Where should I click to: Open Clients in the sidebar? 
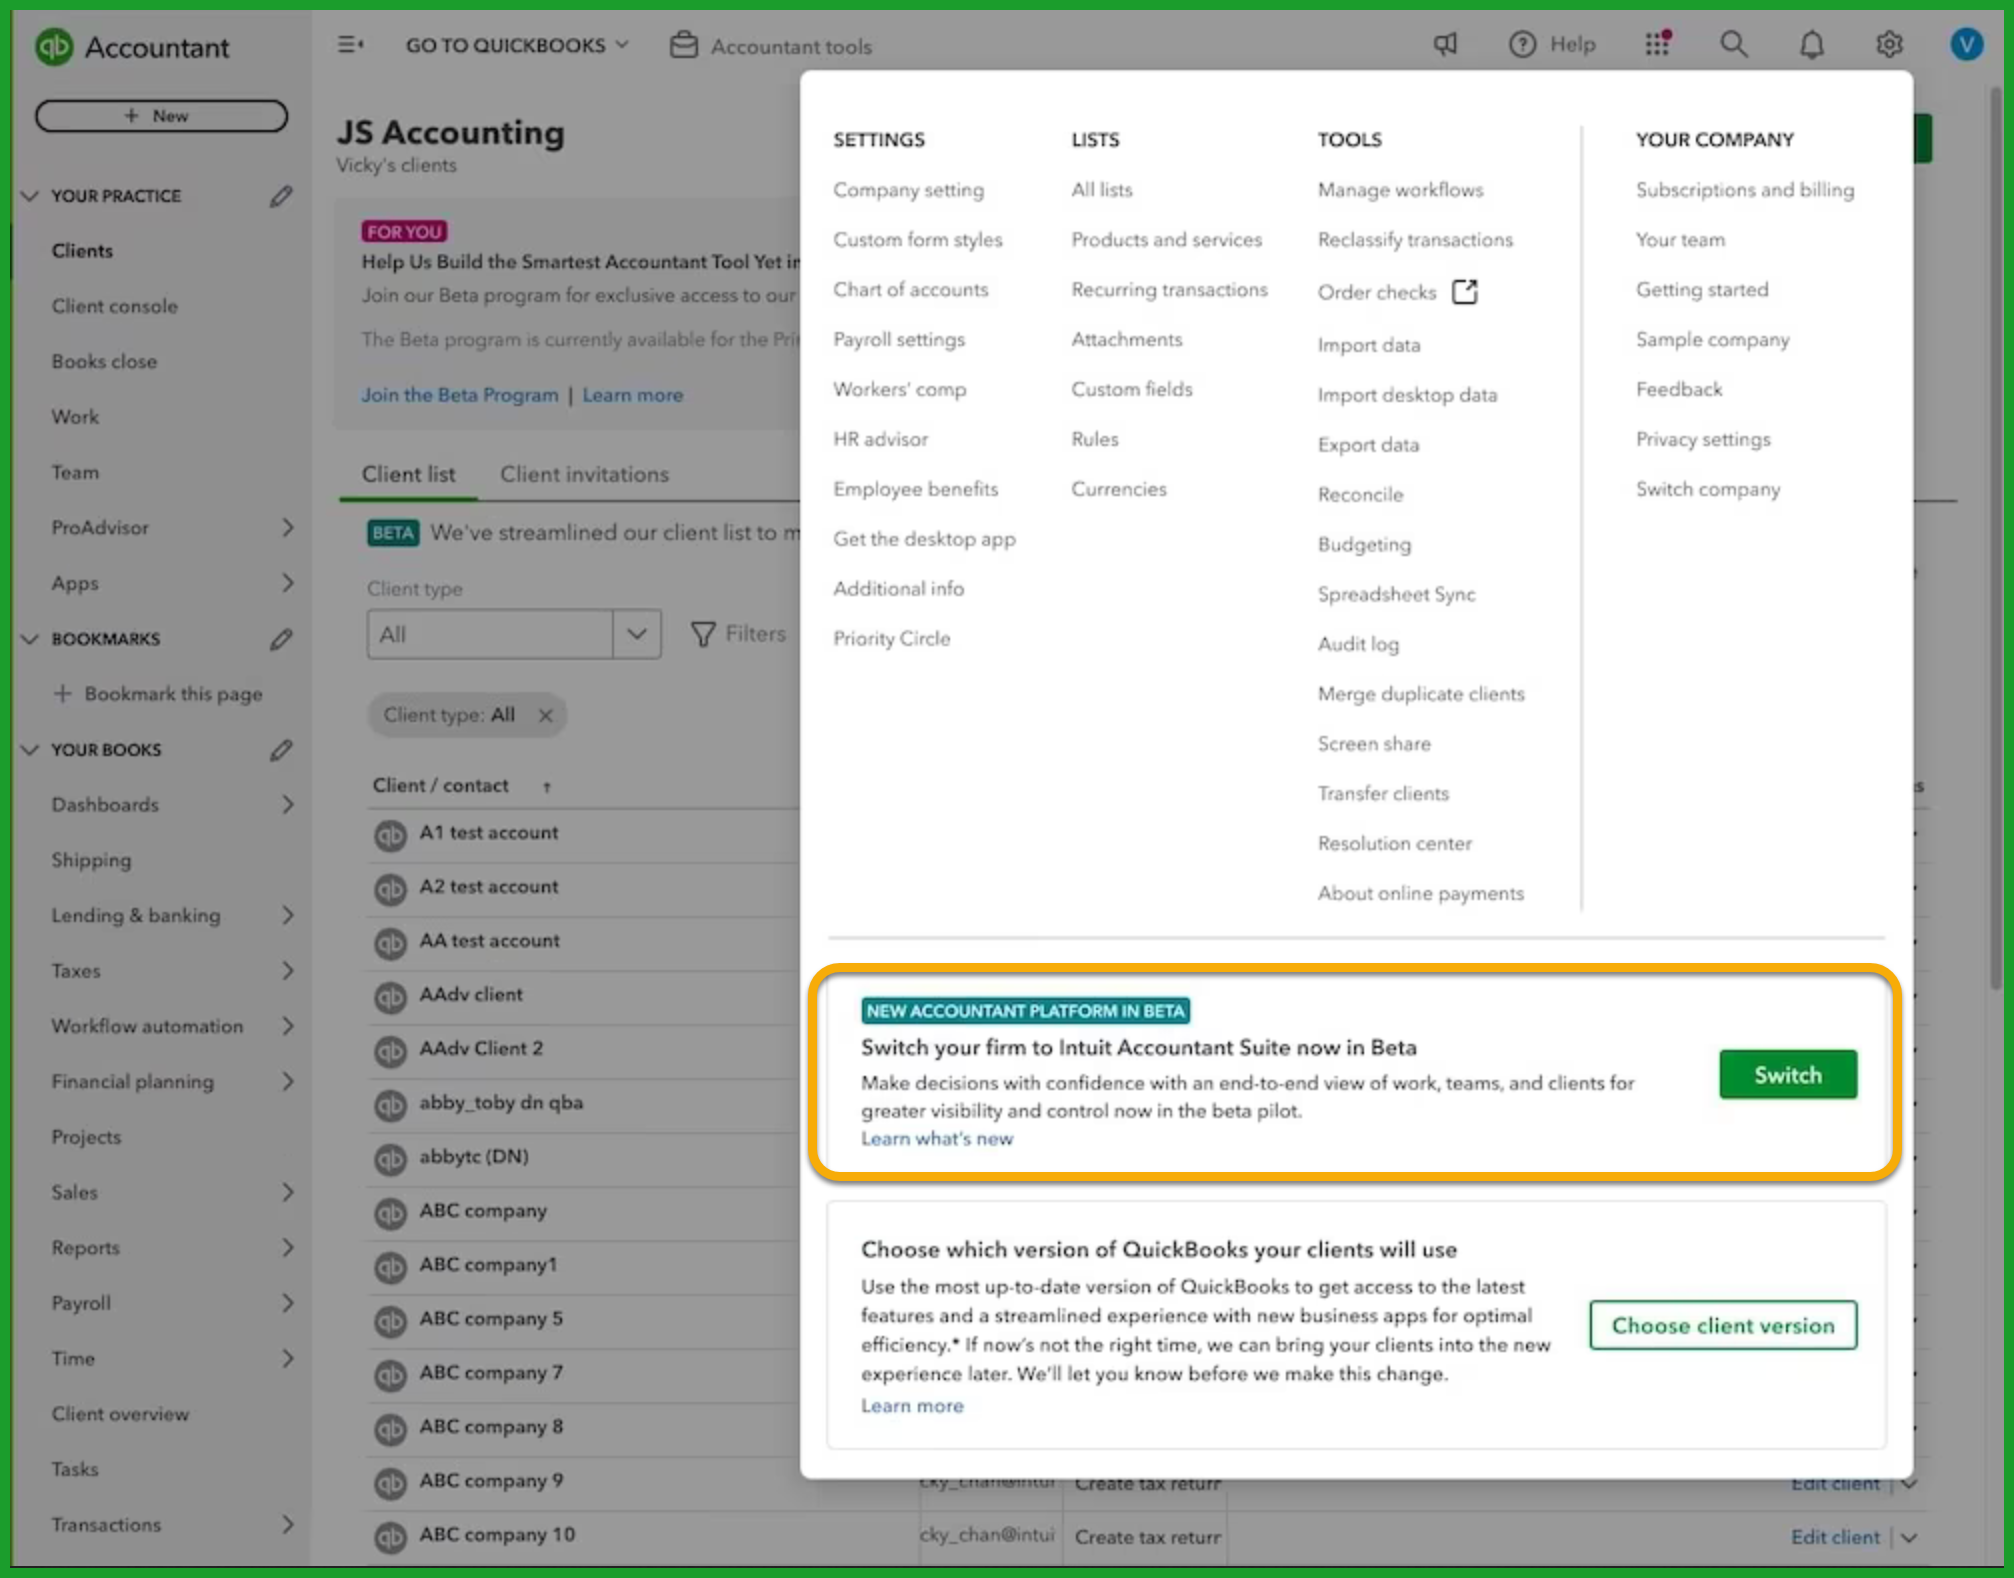pyautogui.click(x=82, y=251)
